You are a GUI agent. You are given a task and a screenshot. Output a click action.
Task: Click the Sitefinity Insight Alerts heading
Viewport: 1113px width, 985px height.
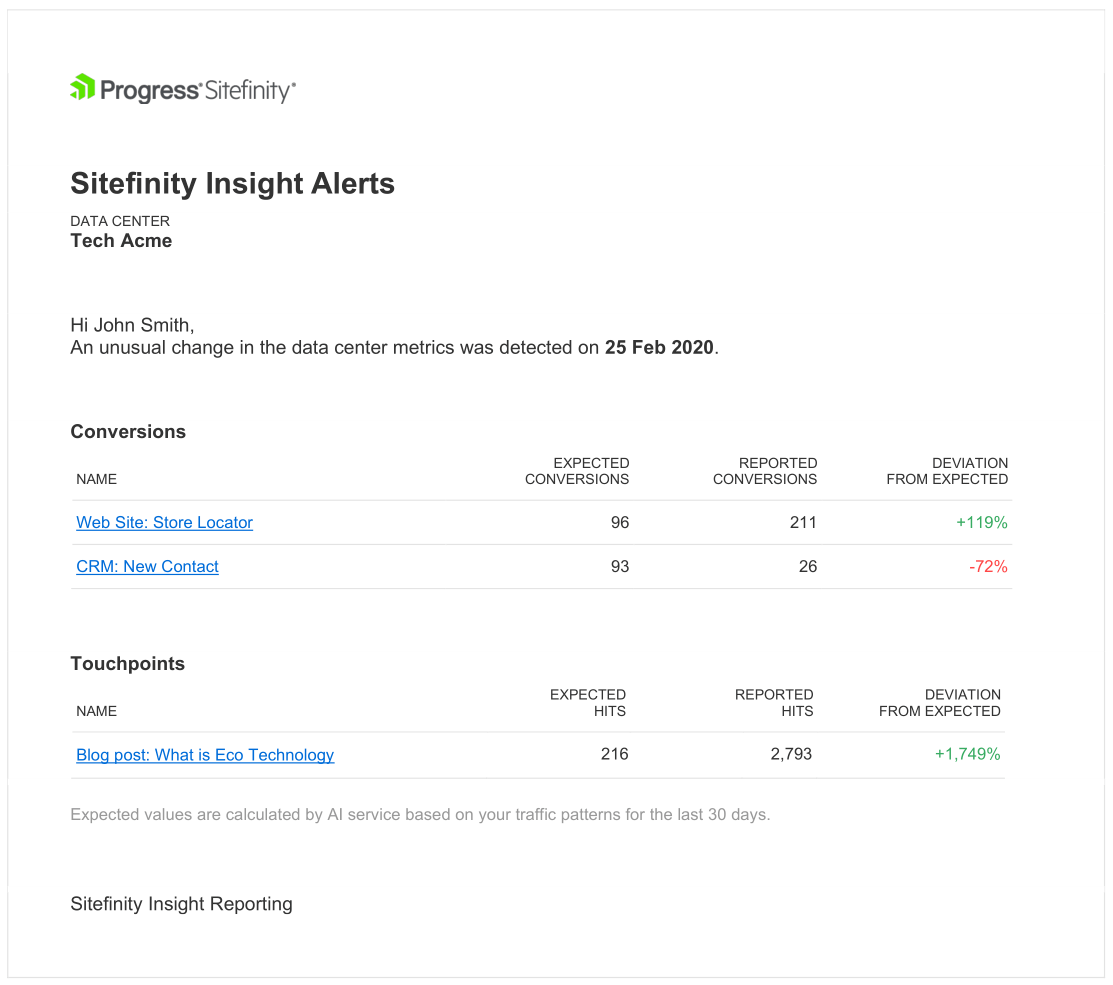232,184
